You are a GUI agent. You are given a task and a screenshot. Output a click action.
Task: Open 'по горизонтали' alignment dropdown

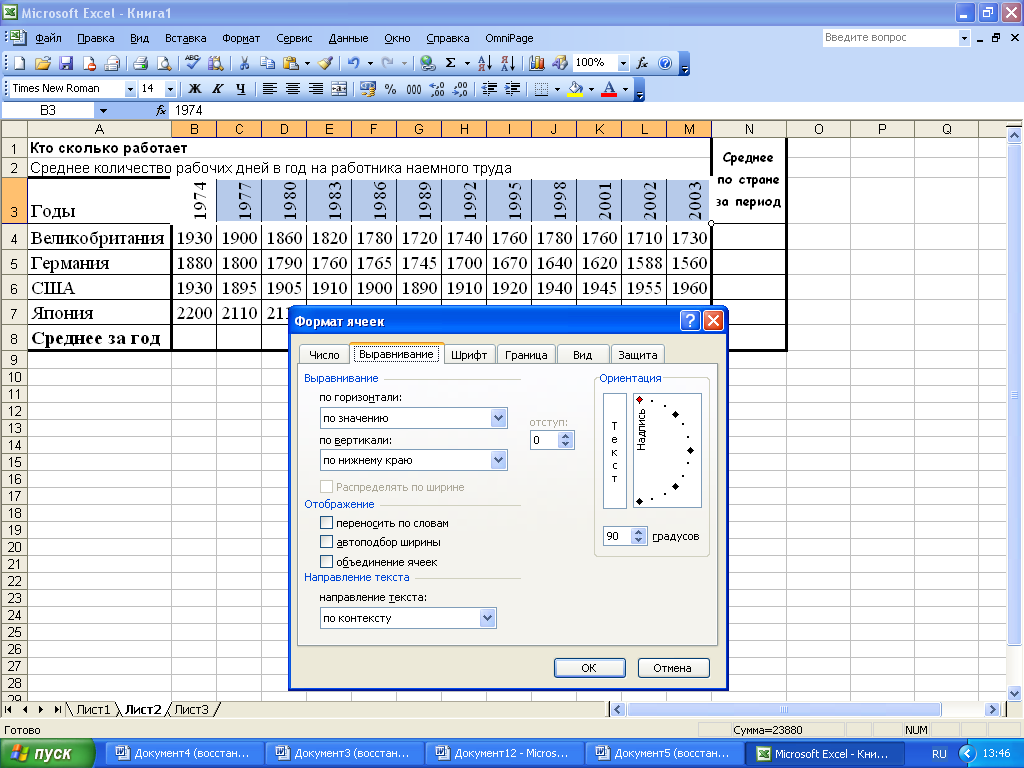[x=498, y=418]
